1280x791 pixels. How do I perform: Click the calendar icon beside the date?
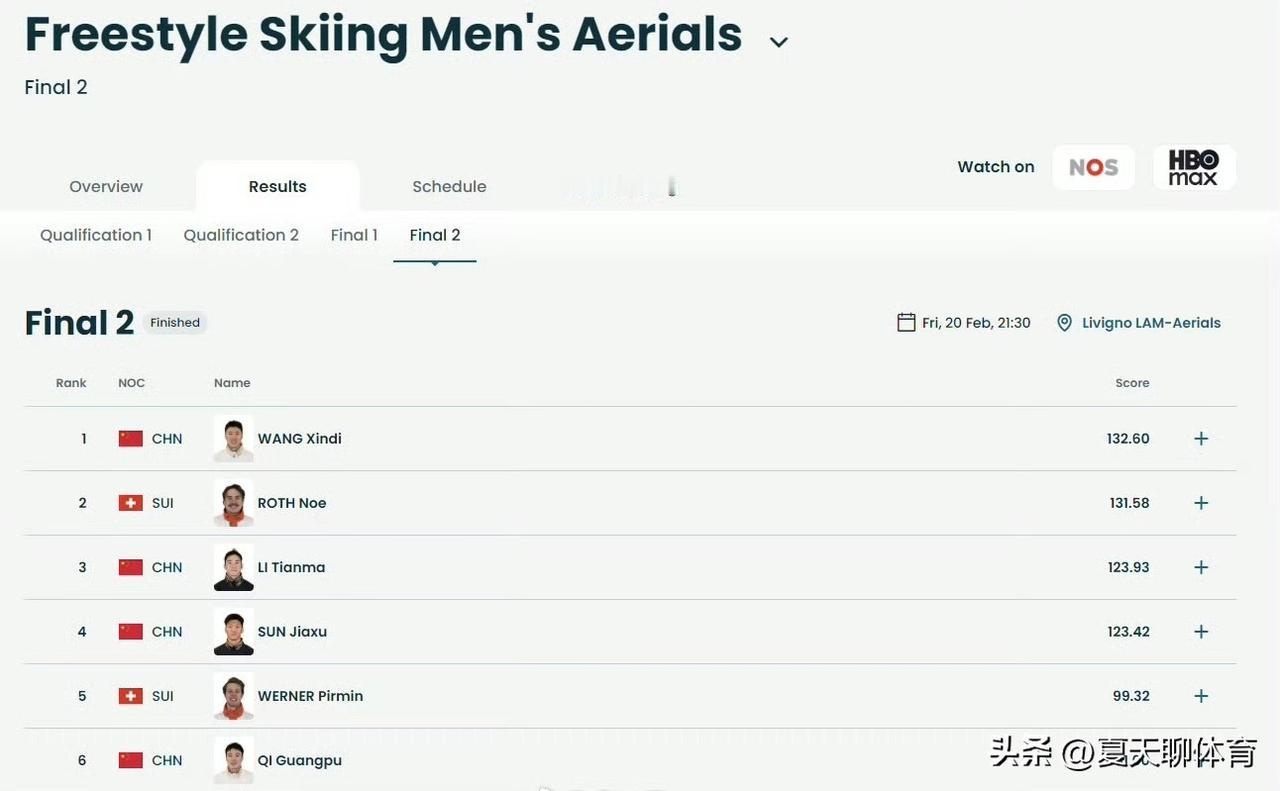pyautogui.click(x=906, y=322)
